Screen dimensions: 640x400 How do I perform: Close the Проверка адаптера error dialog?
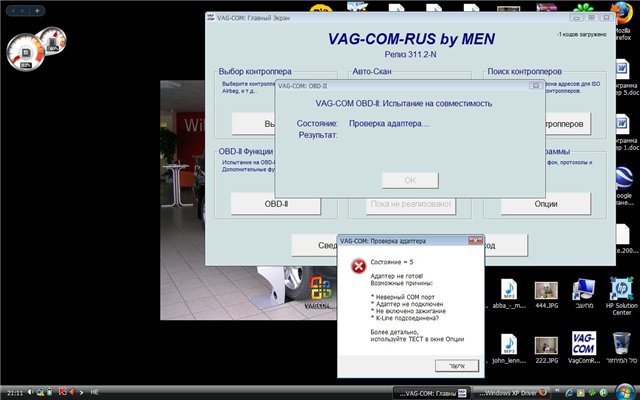475,241
